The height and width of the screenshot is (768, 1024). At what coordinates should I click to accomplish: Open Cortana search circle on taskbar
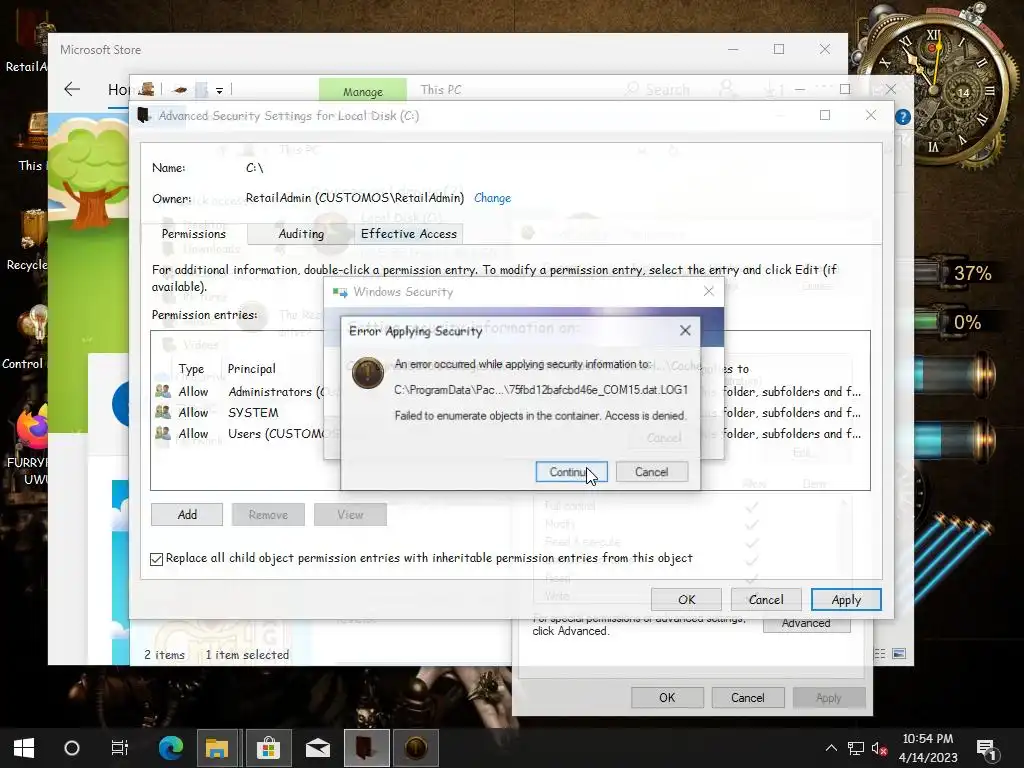[72, 748]
